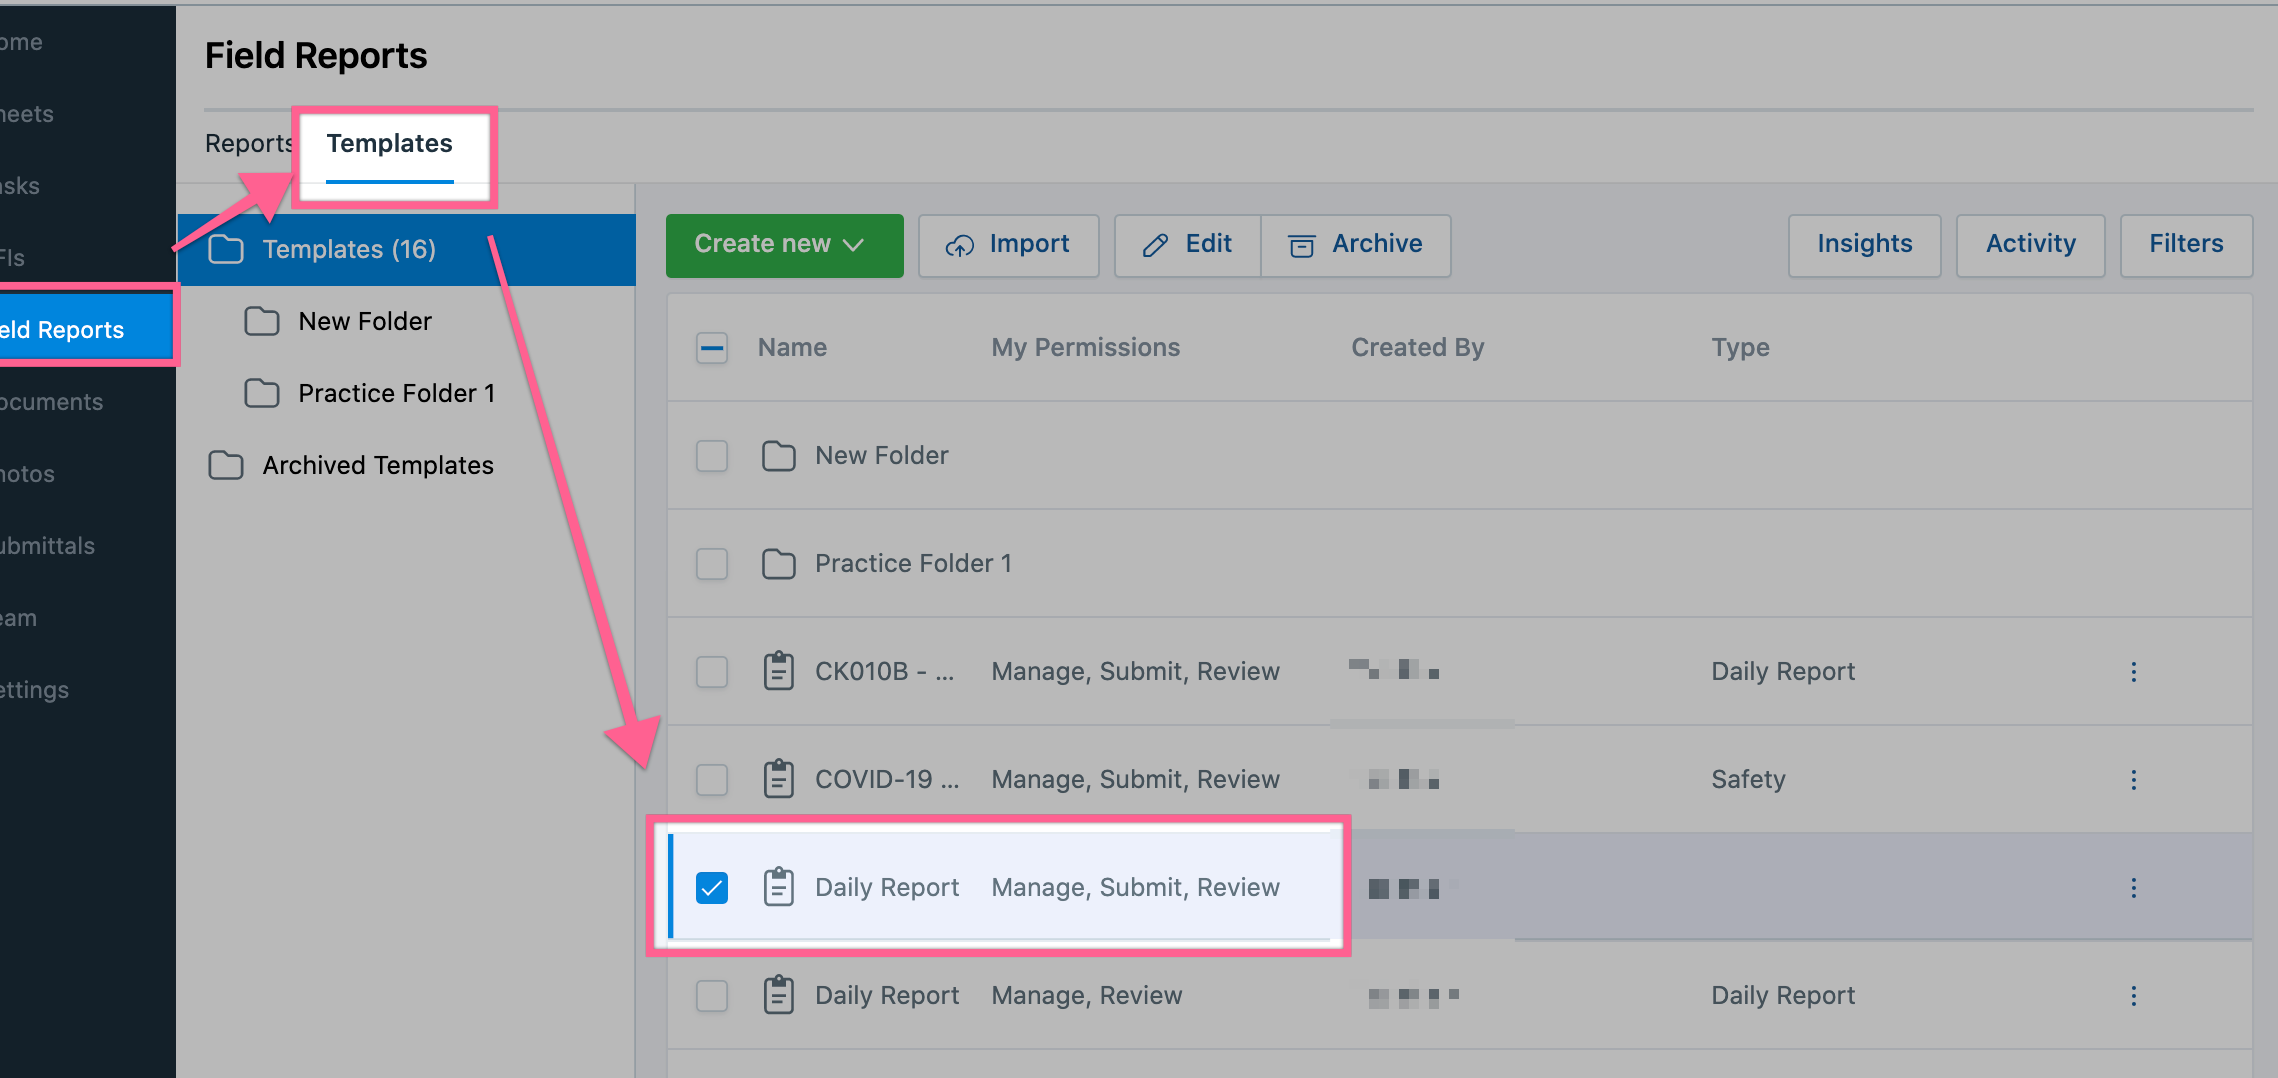This screenshot has height=1078, width=2278.
Task: Open Settings in the left navigation
Action: [x=35, y=690]
